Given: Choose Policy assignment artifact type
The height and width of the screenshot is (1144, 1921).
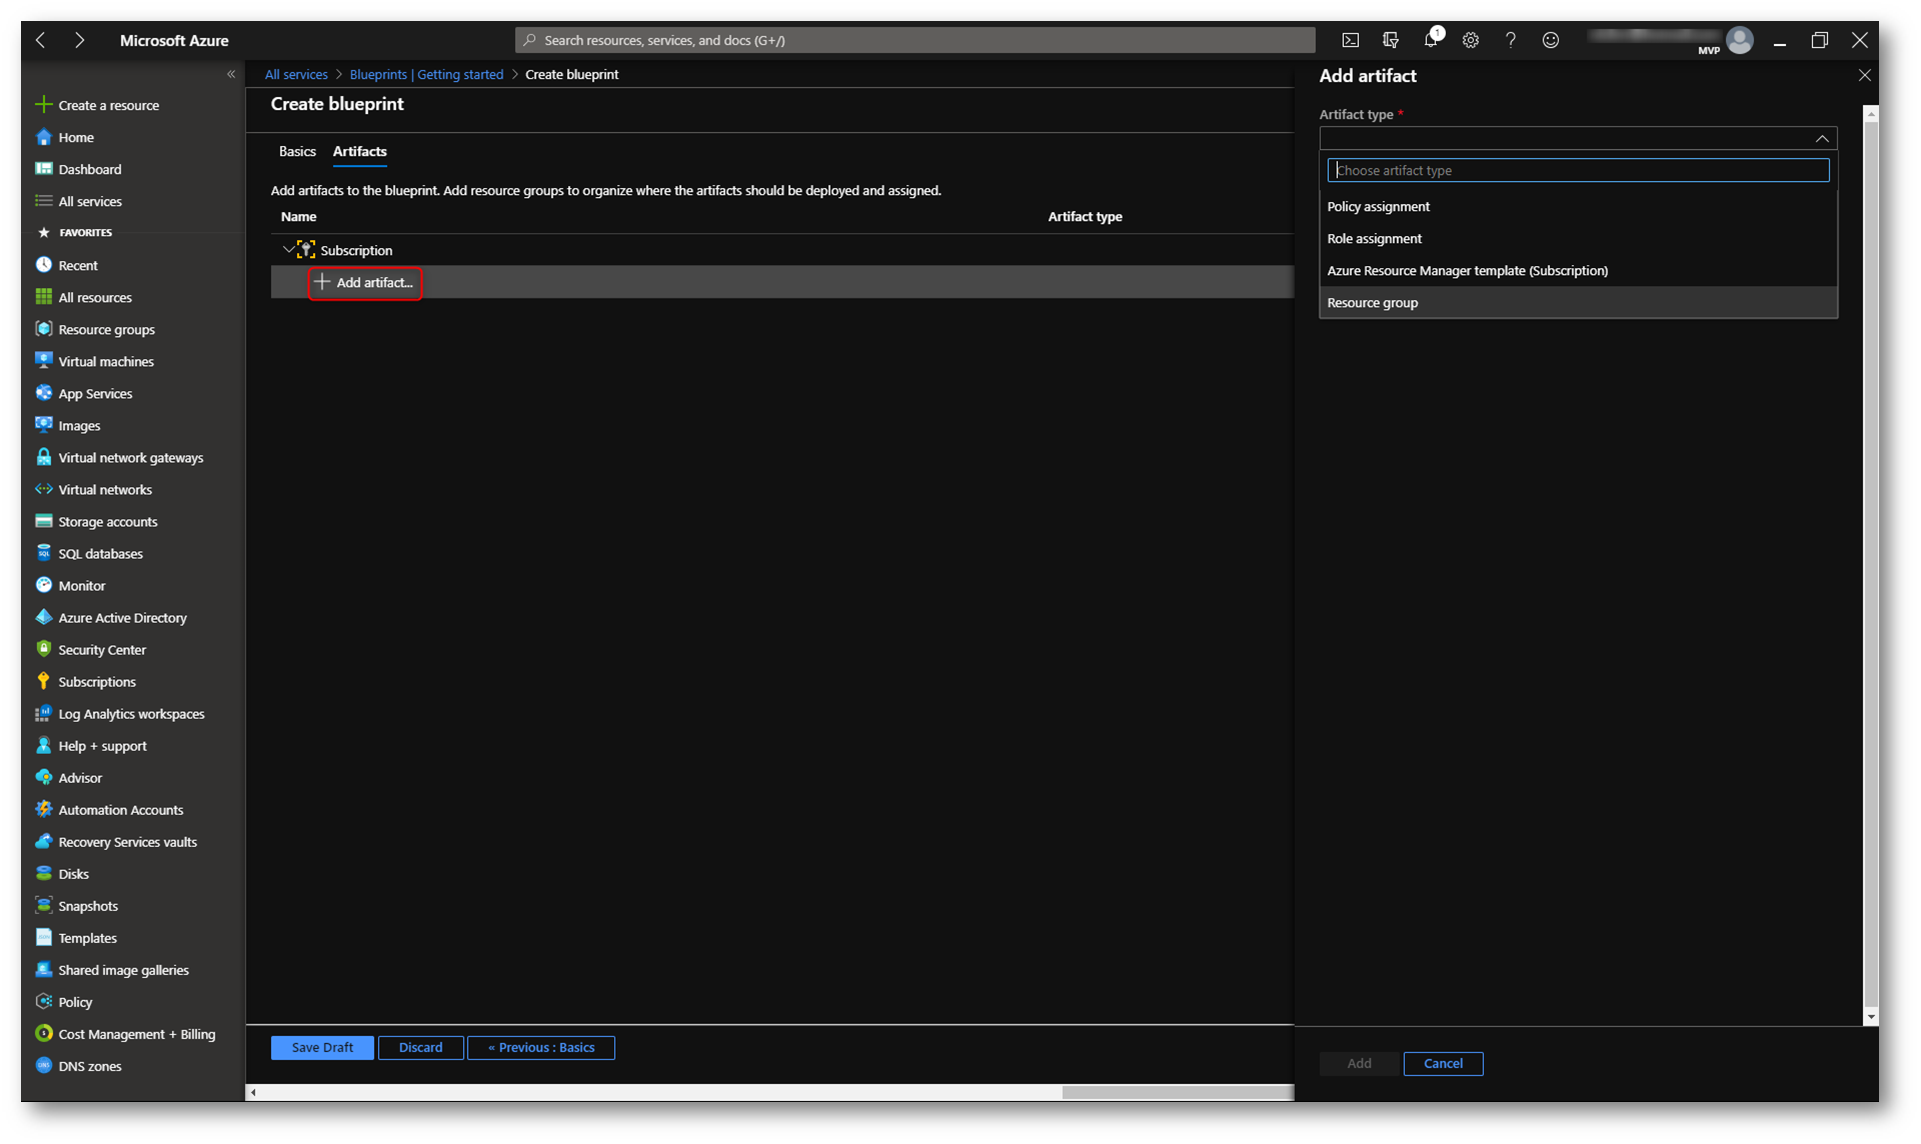Looking at the screenshot, I should click(1578, 206).
